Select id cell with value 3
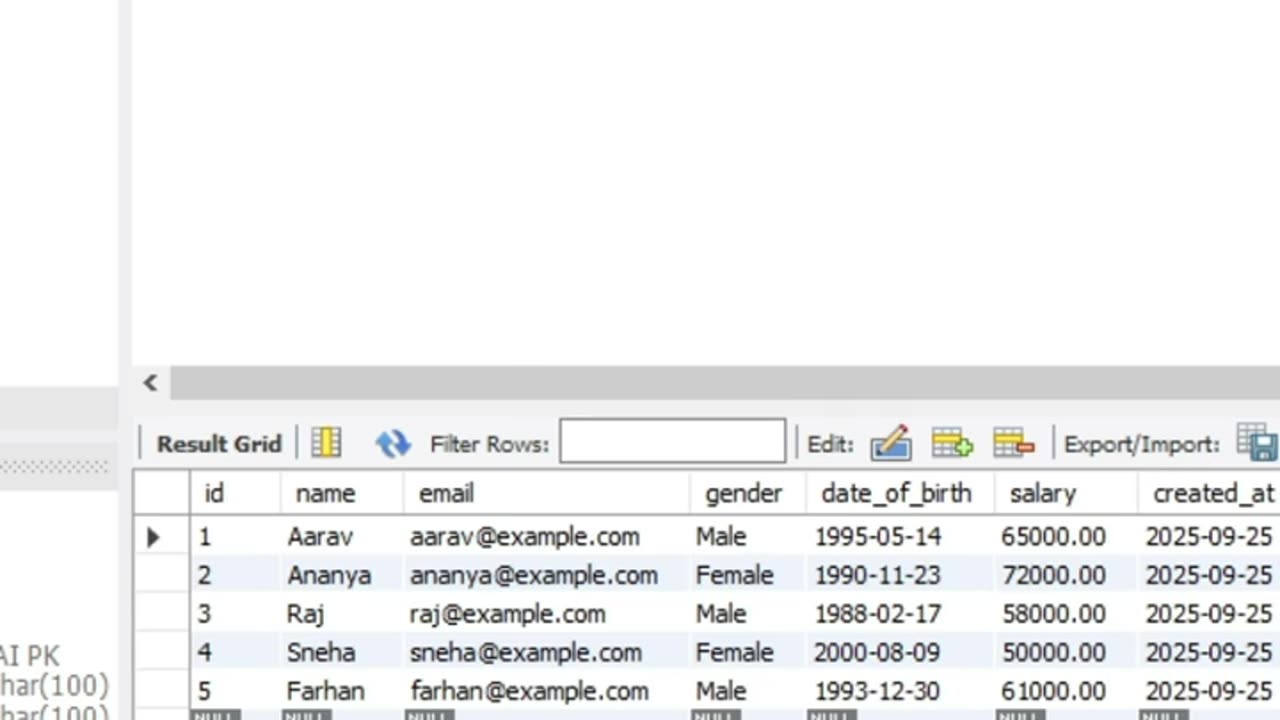The width and height of the screenshot is (1280, 720). tap(234, 614)
